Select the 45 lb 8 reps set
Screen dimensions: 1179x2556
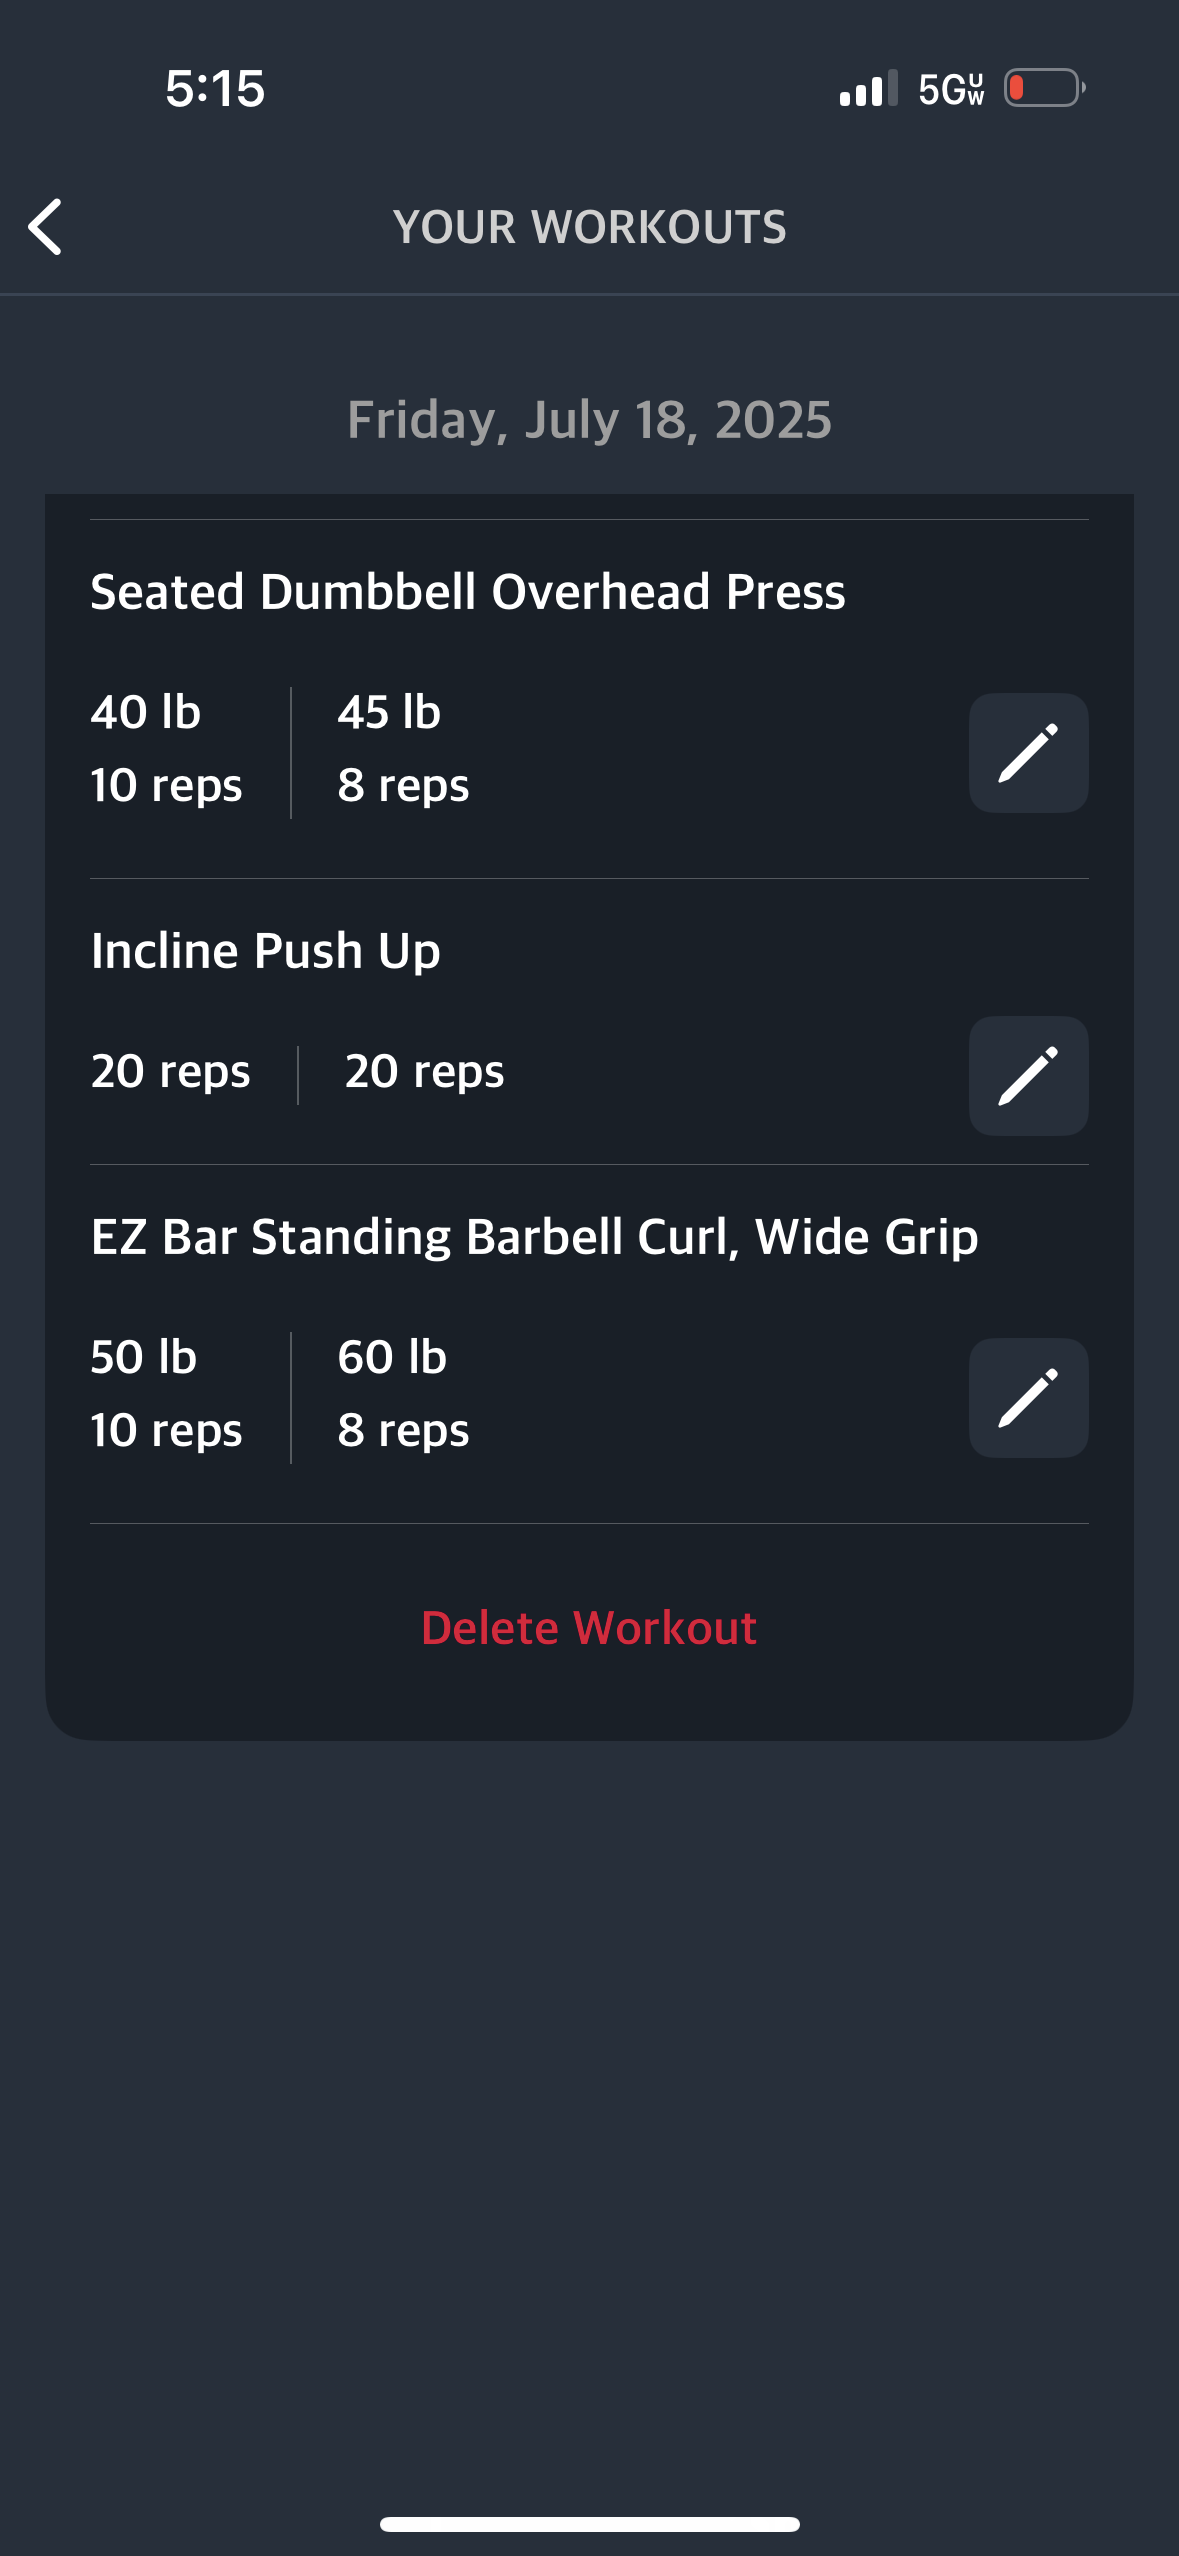pos(403,748)
